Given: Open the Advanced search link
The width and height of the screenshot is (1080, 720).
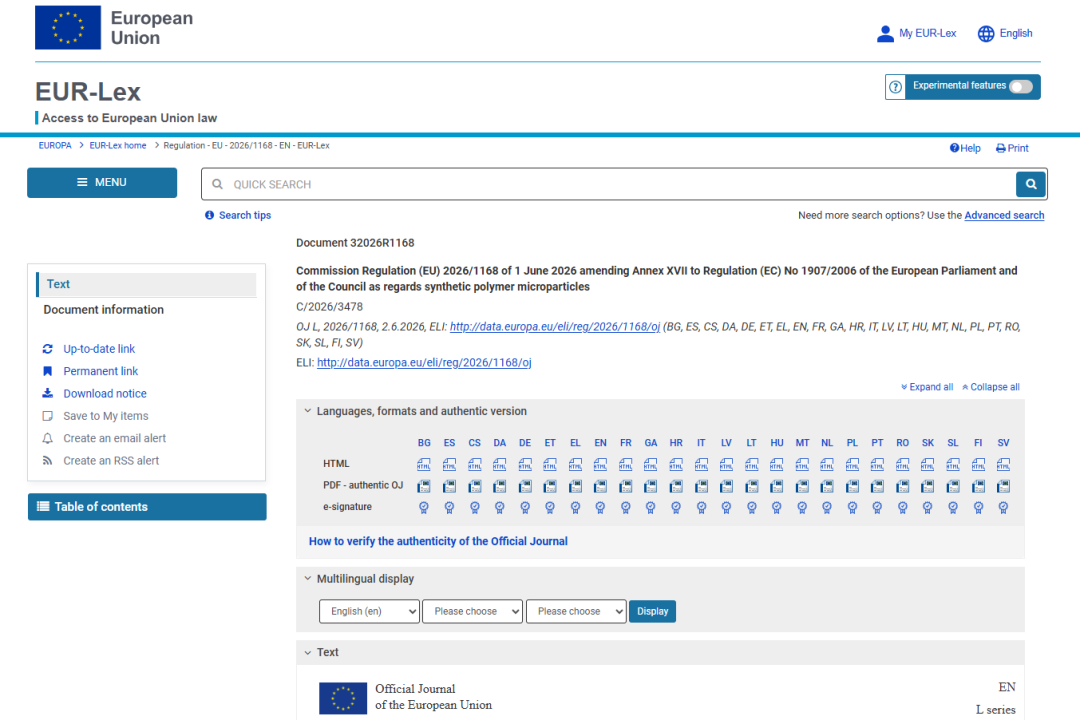Looking at the screenshot, I should [1004, 215].
